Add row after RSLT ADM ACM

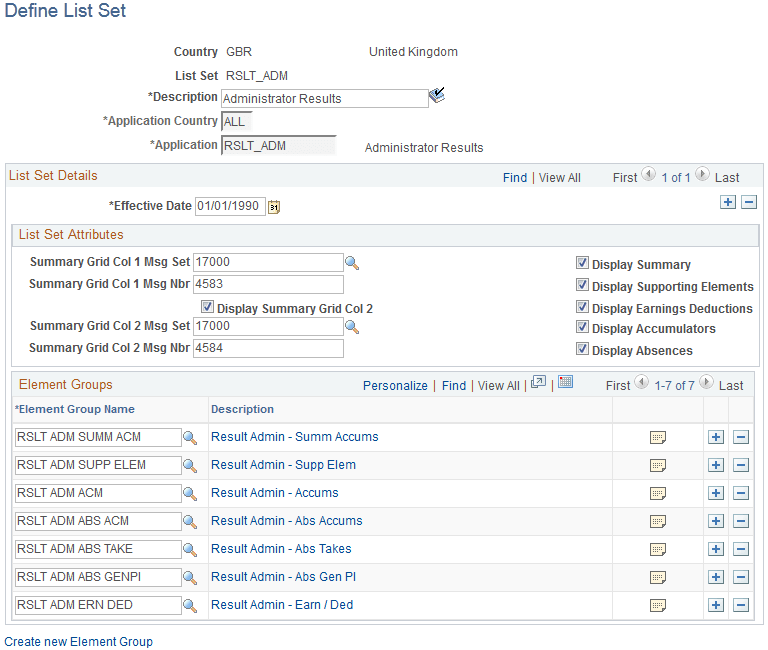coord(716,493)
